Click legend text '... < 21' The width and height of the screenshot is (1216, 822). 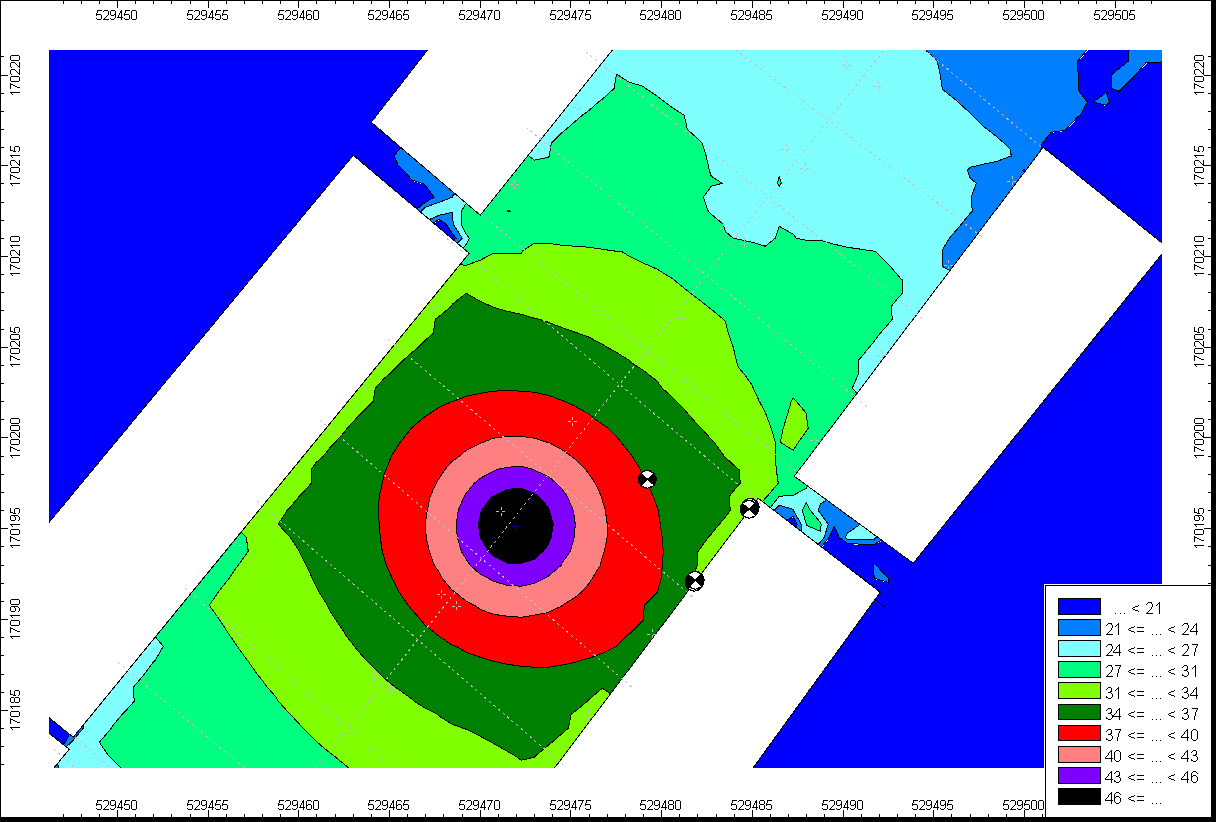pos(1140,607)
